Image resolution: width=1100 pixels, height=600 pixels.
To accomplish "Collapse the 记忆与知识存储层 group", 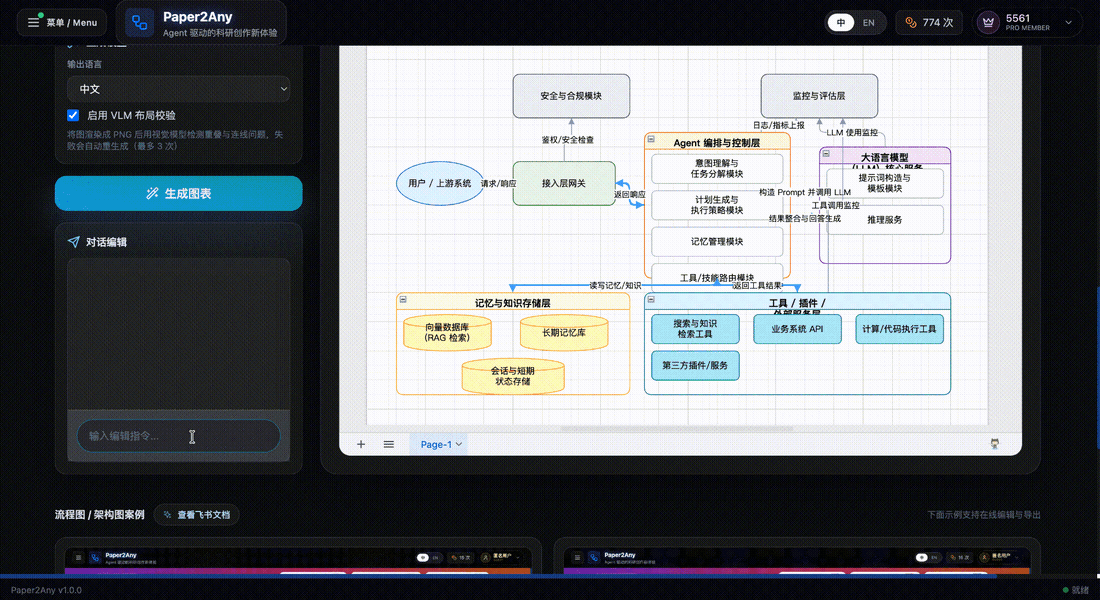I will (x=403, y=299).
